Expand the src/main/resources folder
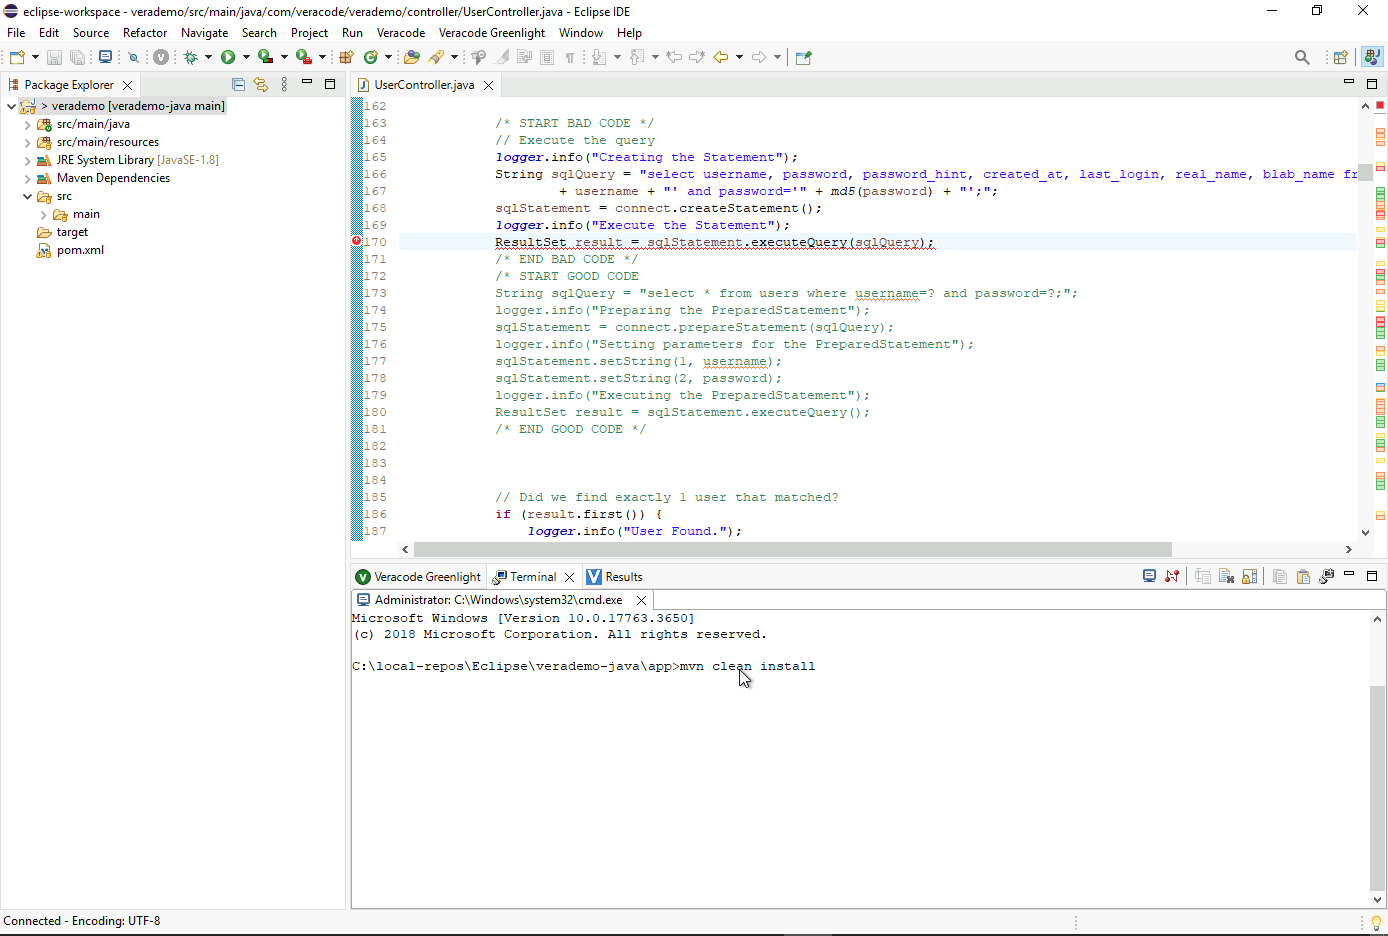This screenshot has height=936, width=1388. [27, 142]
